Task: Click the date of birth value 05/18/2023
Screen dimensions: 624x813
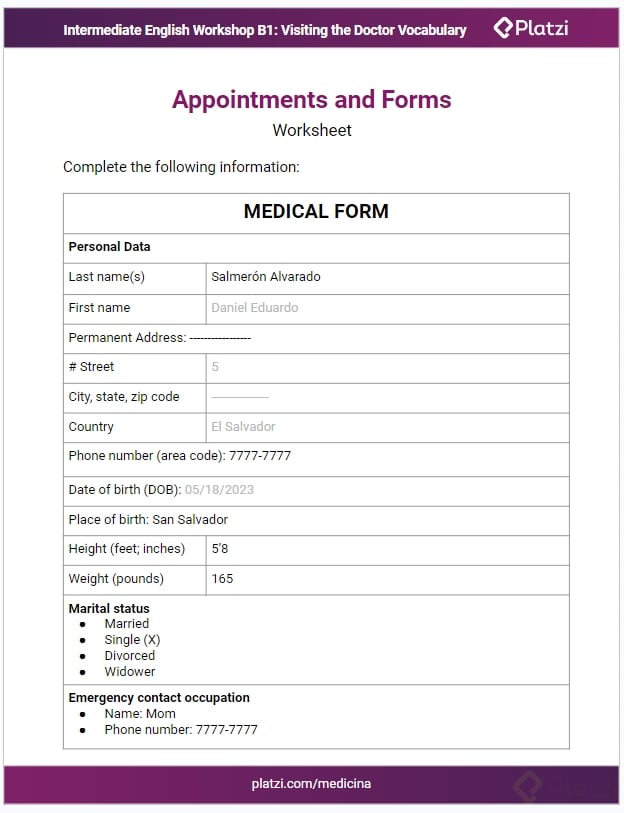Action: (x=220, y=490)
